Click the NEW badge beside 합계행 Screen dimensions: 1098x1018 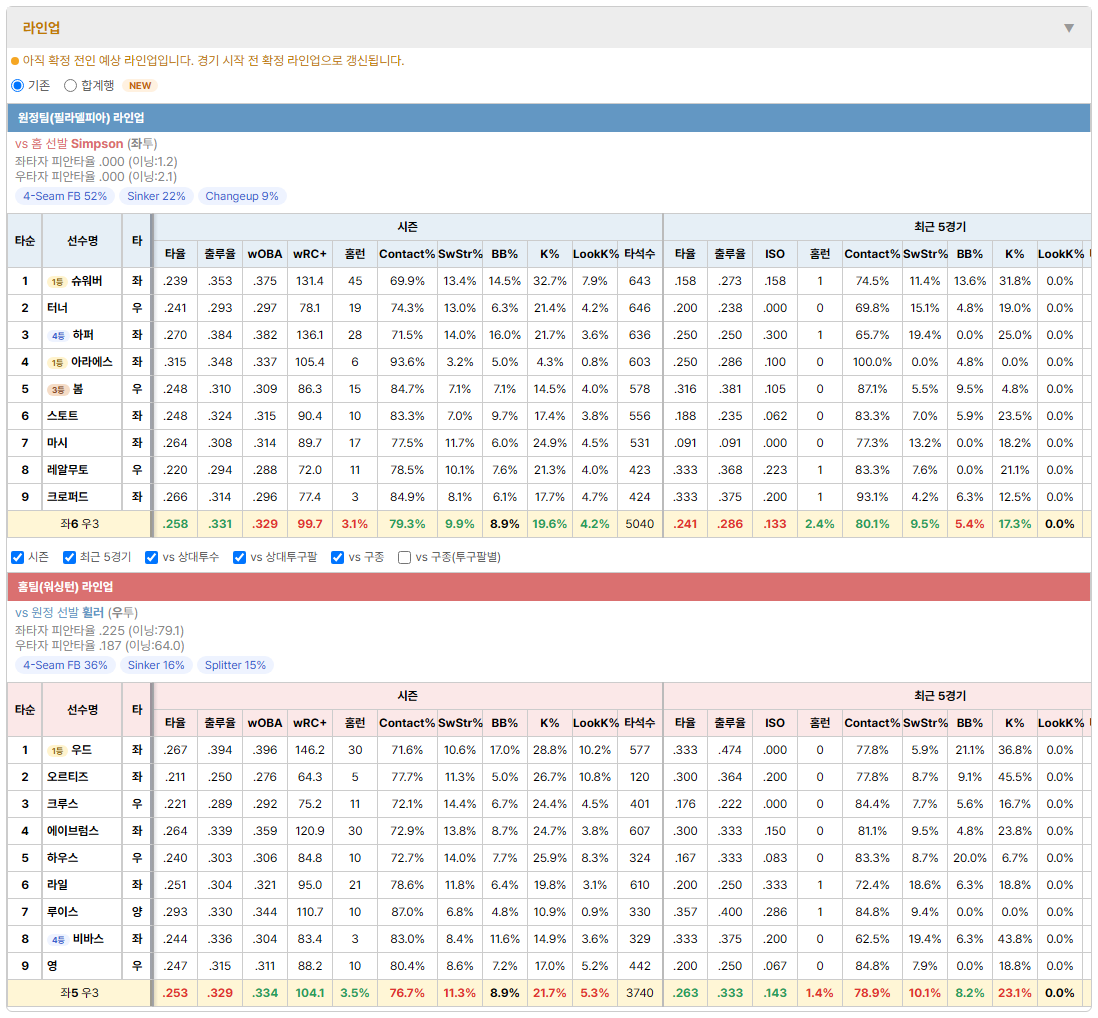click(140, 85)
